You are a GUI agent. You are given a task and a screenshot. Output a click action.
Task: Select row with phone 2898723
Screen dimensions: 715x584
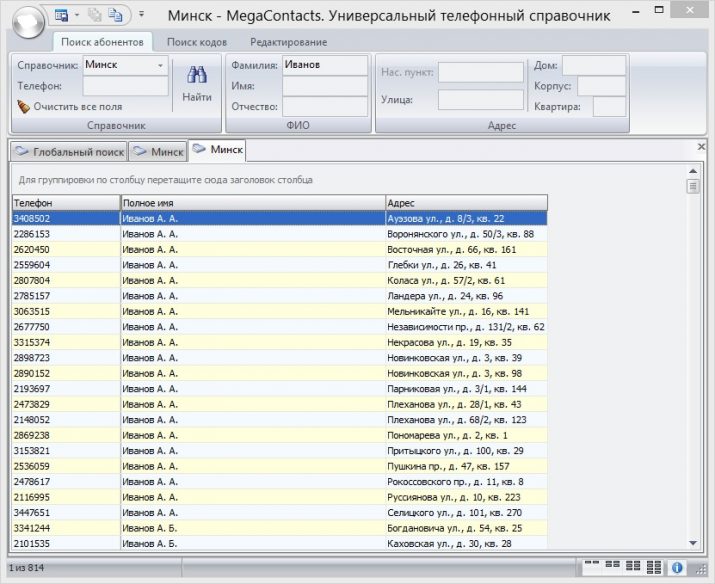coord(280,358)
